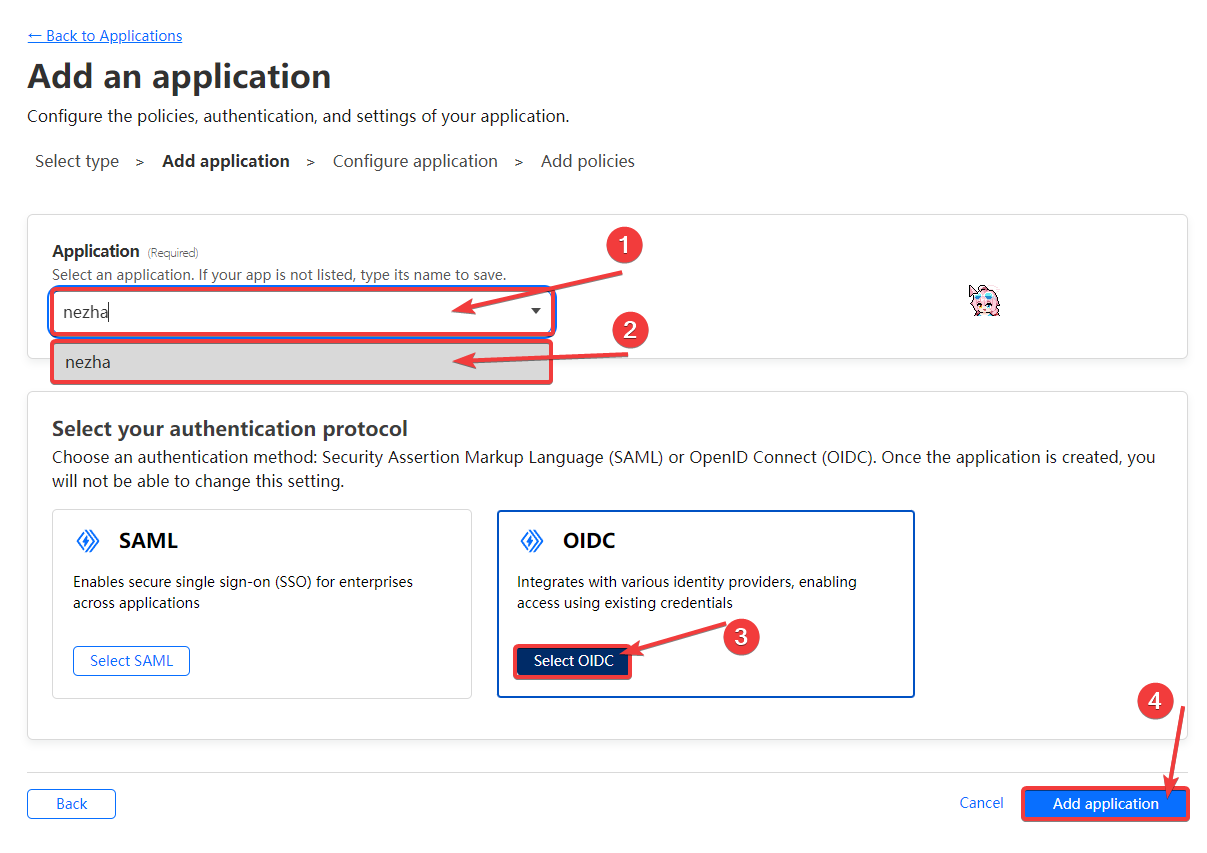Expand the Application dropdown arrow
Viewport: 1207px width, 853px height.
pyautogui.click(x=536, y=312)
